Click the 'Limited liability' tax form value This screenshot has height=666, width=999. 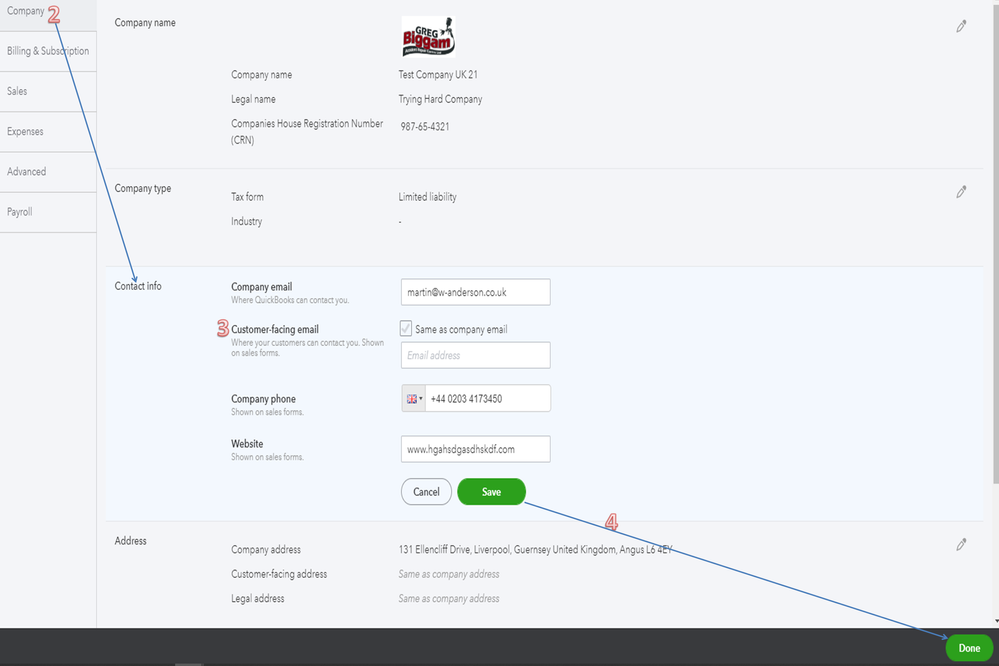(x=428, y=197)
